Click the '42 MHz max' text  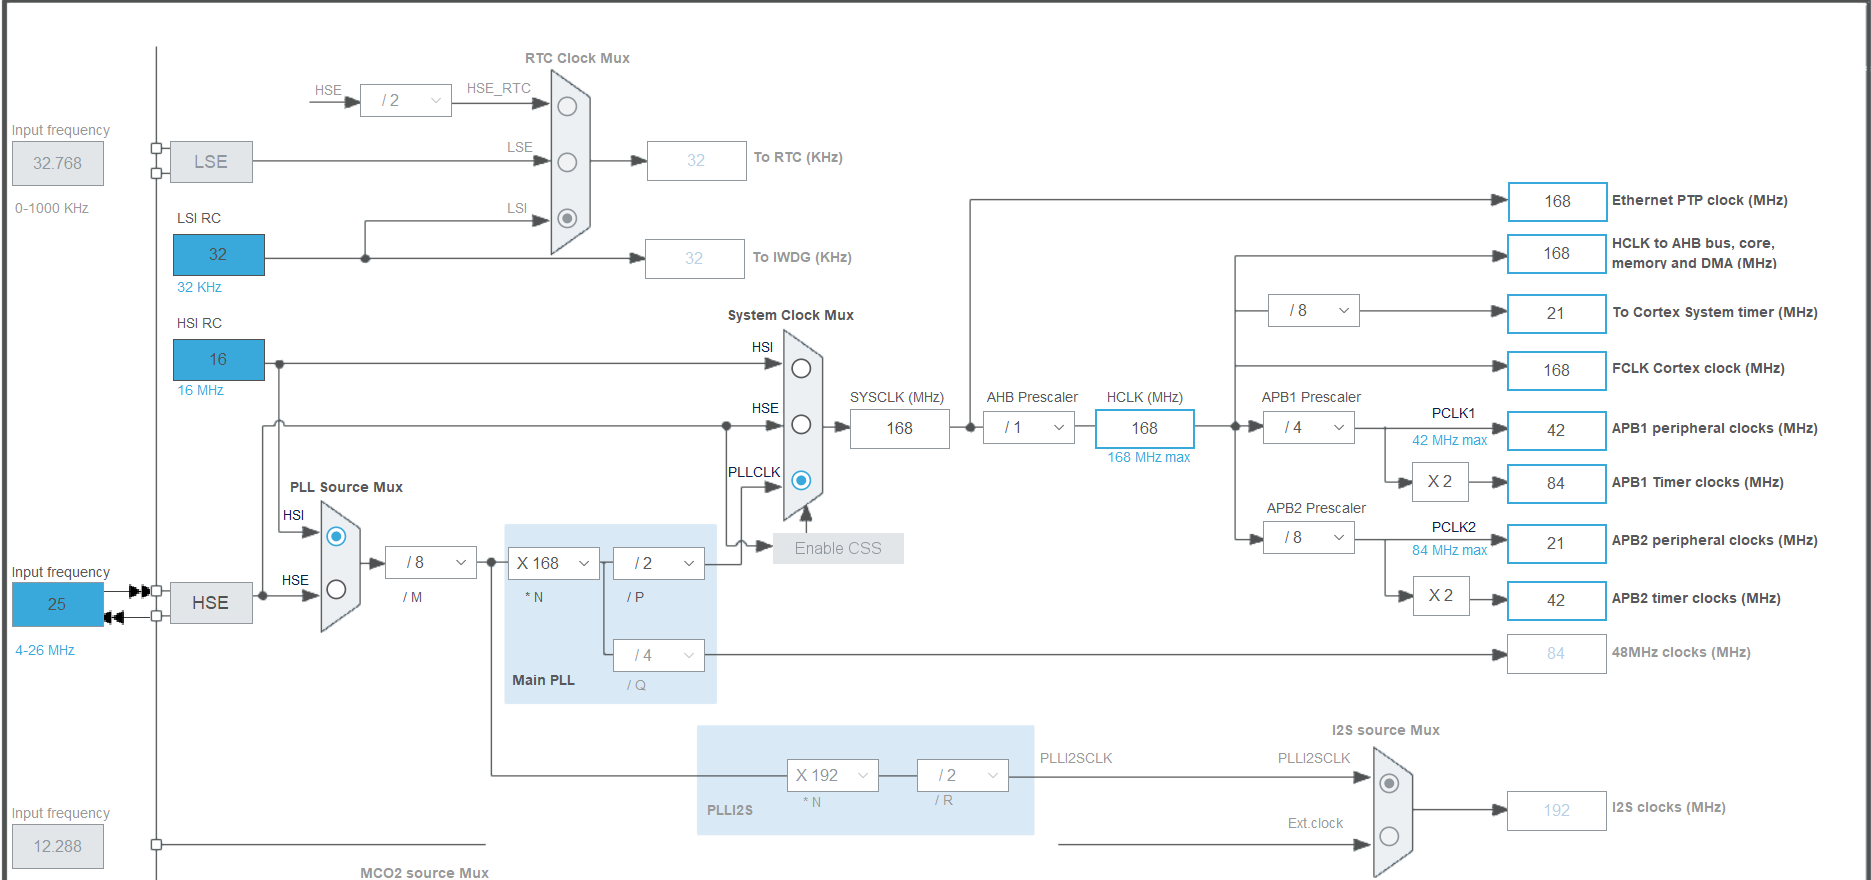click(1450, 441)
